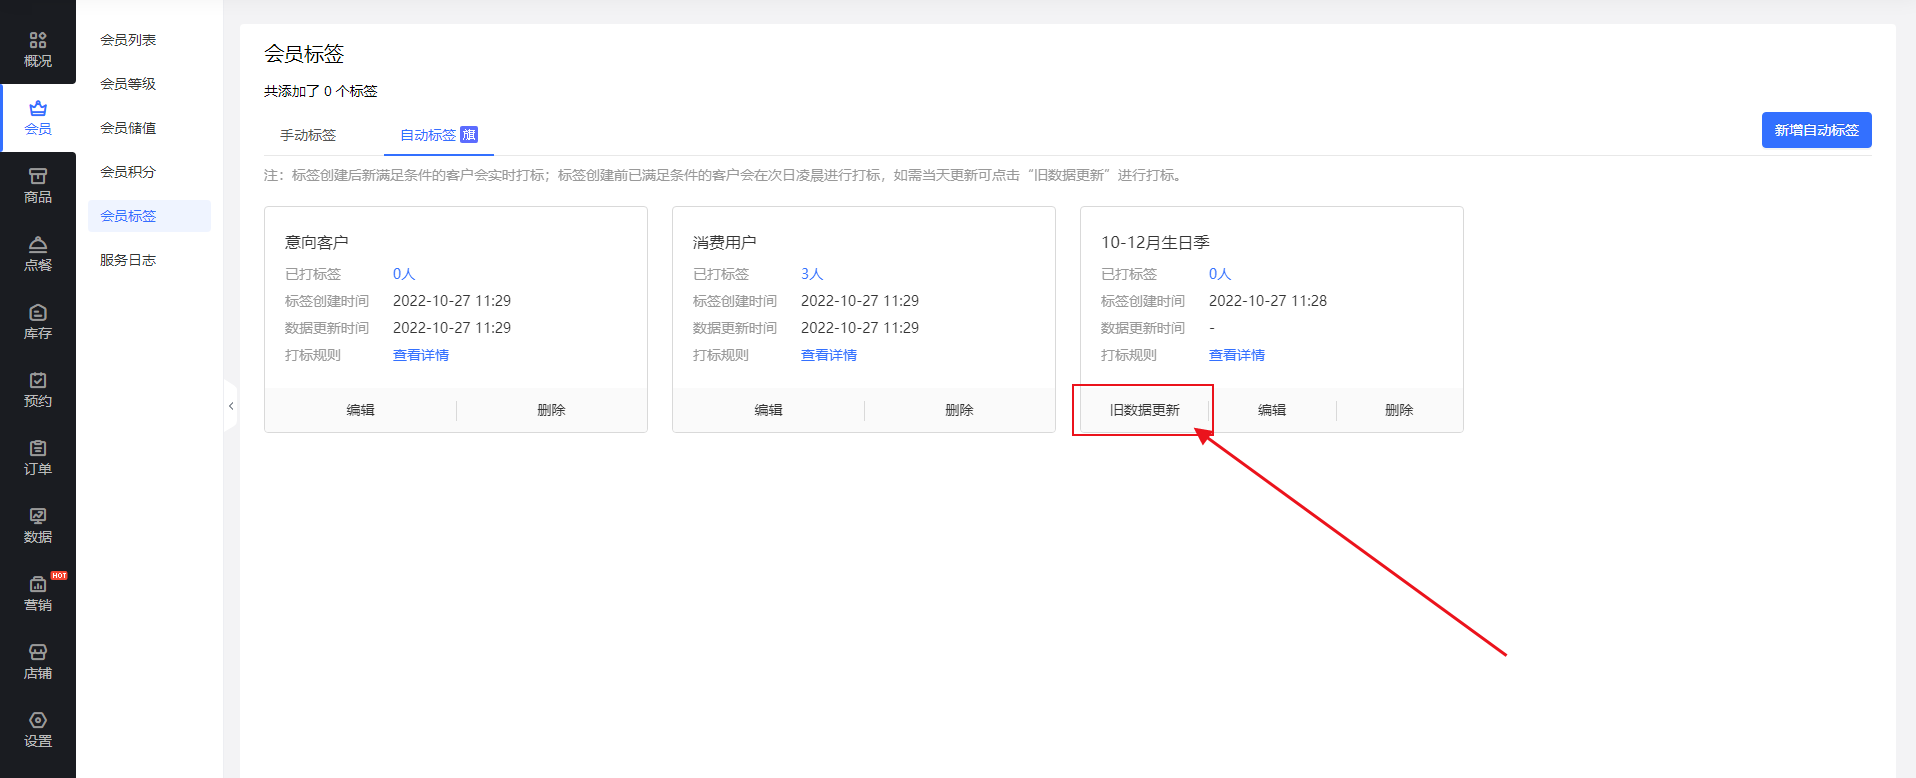Open the 数据 data icon
The width and height of the screenshot is (1916, 778).
(38, 526)
